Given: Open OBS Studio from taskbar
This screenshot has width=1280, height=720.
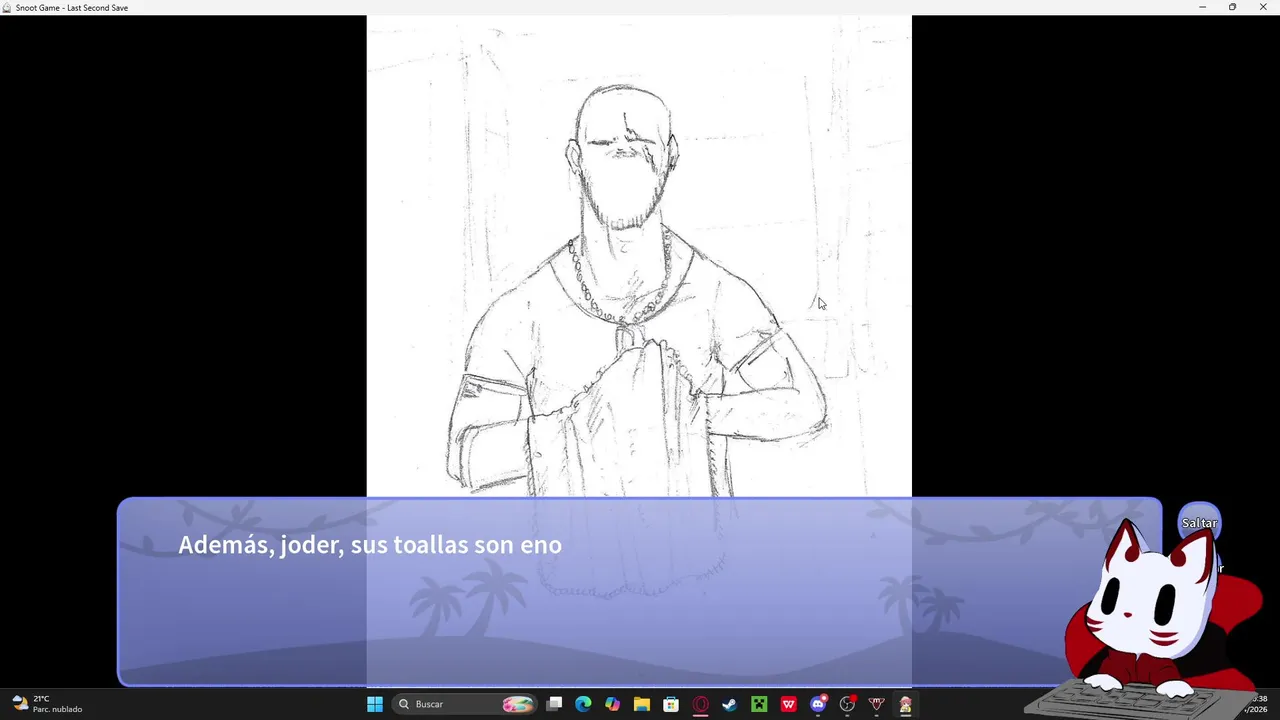Looking at the screenshot, I should (847, 704).
